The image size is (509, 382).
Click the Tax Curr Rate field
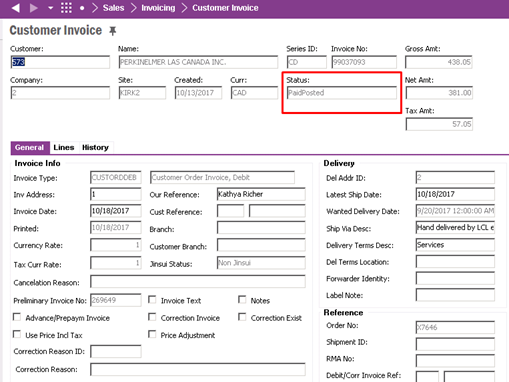tap(116, 263)
